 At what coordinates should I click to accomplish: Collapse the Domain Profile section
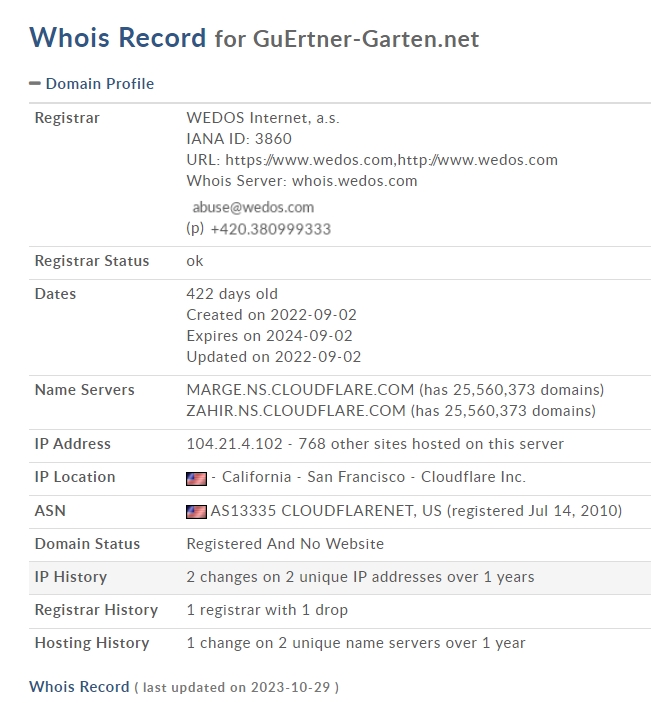(35, 83)
